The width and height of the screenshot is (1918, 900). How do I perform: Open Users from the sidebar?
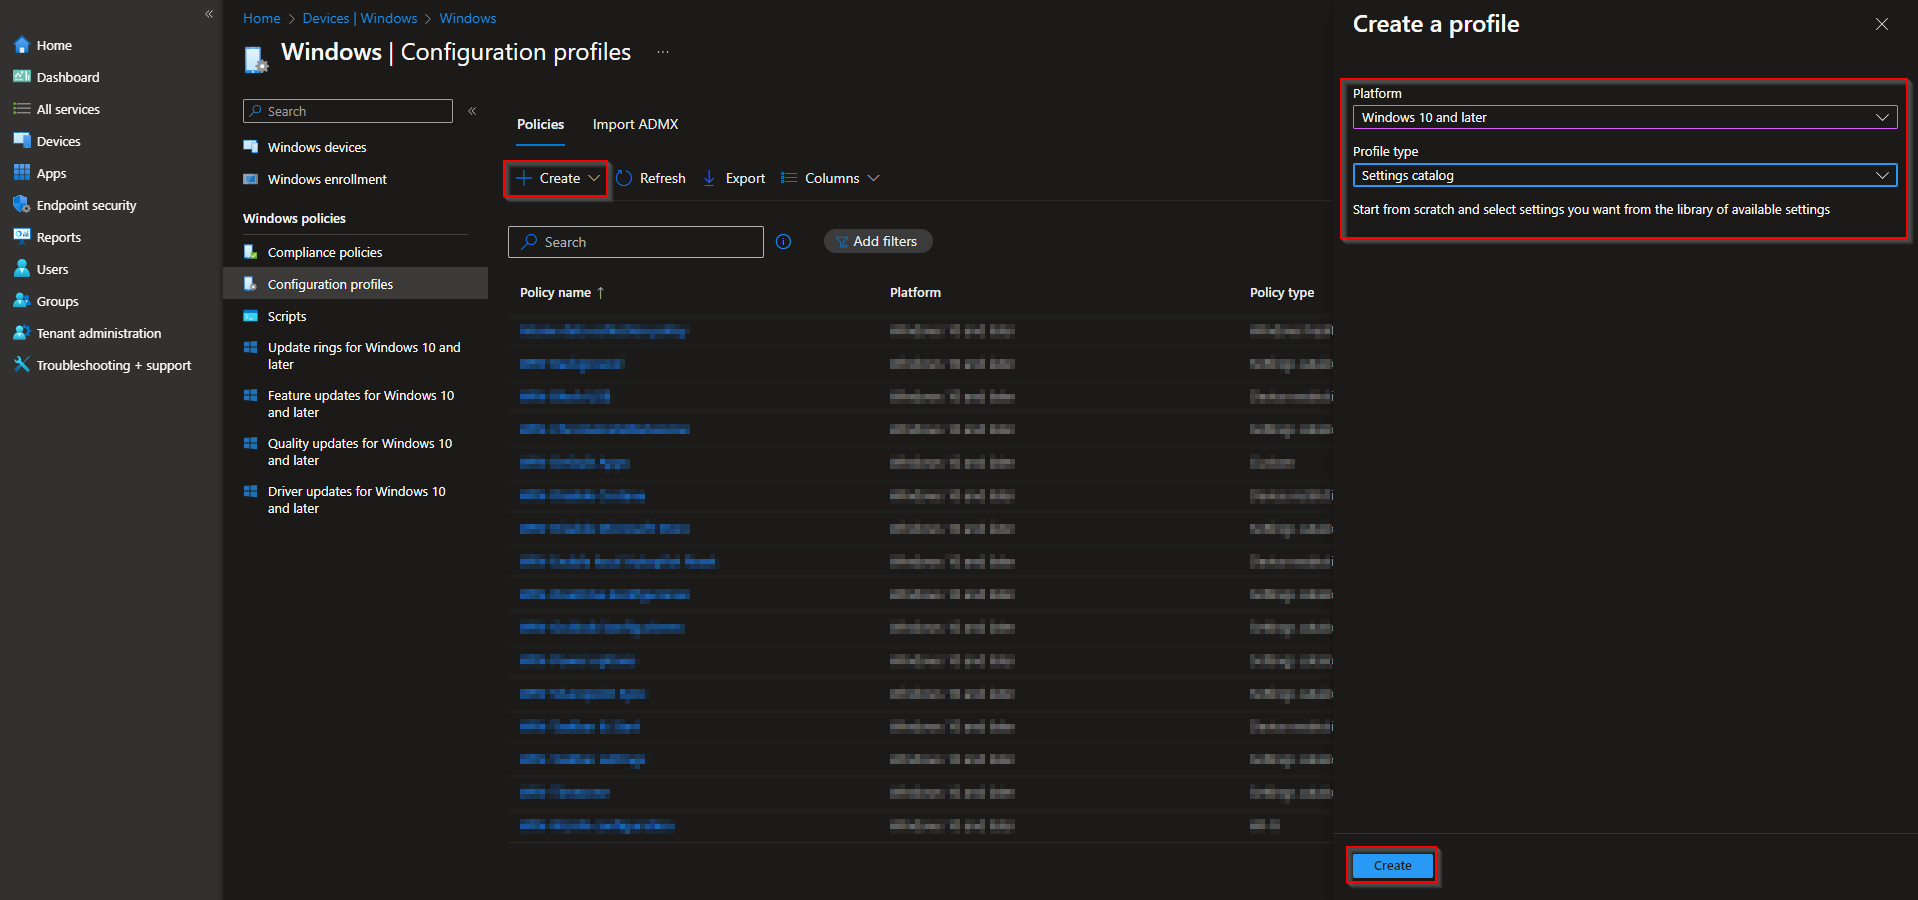51,268
